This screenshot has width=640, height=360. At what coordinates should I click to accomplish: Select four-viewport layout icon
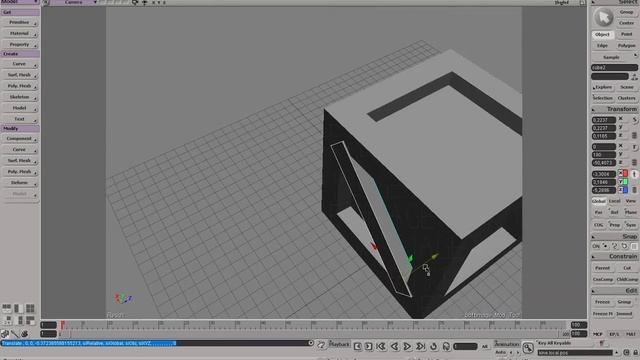30,308
